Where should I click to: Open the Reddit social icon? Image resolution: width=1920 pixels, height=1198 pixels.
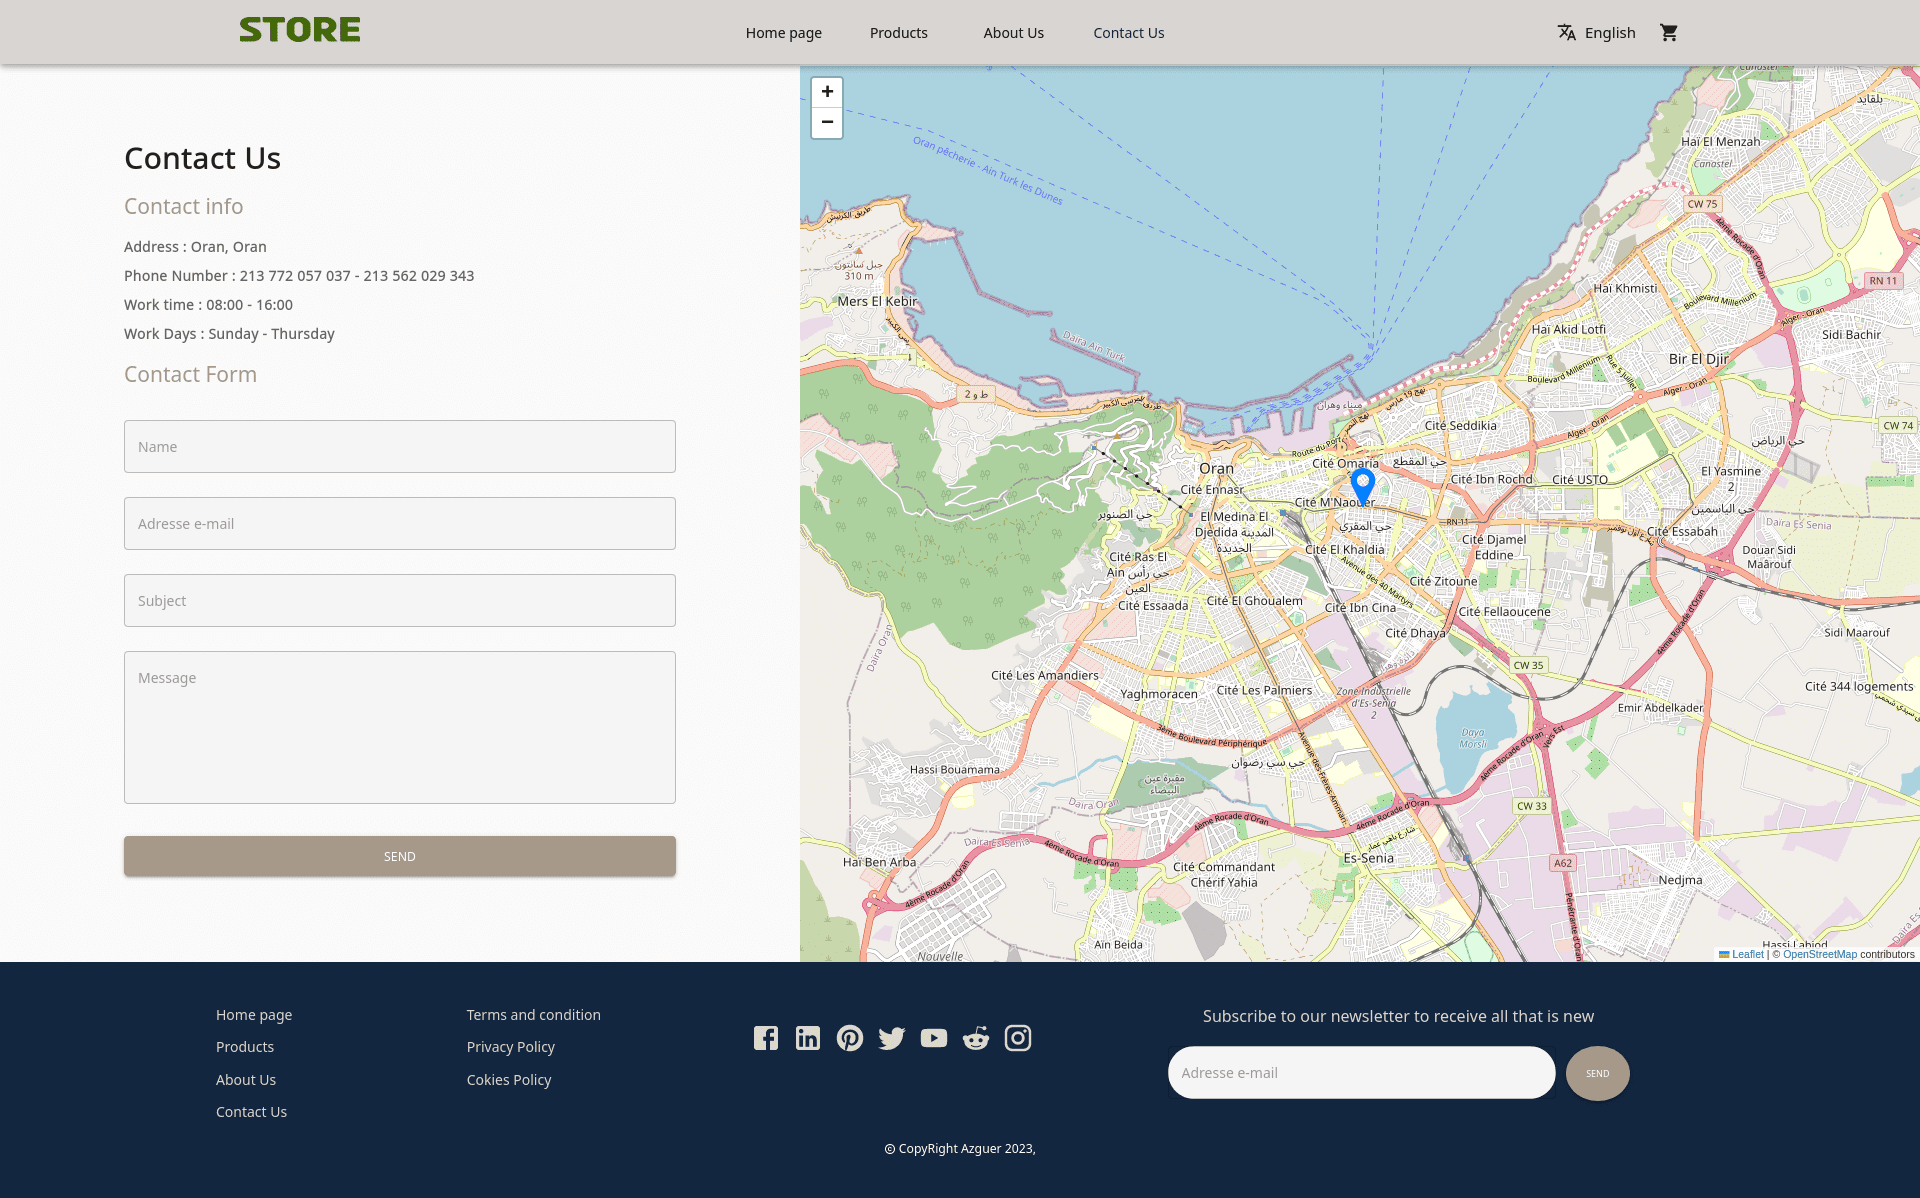point(976,1038)
